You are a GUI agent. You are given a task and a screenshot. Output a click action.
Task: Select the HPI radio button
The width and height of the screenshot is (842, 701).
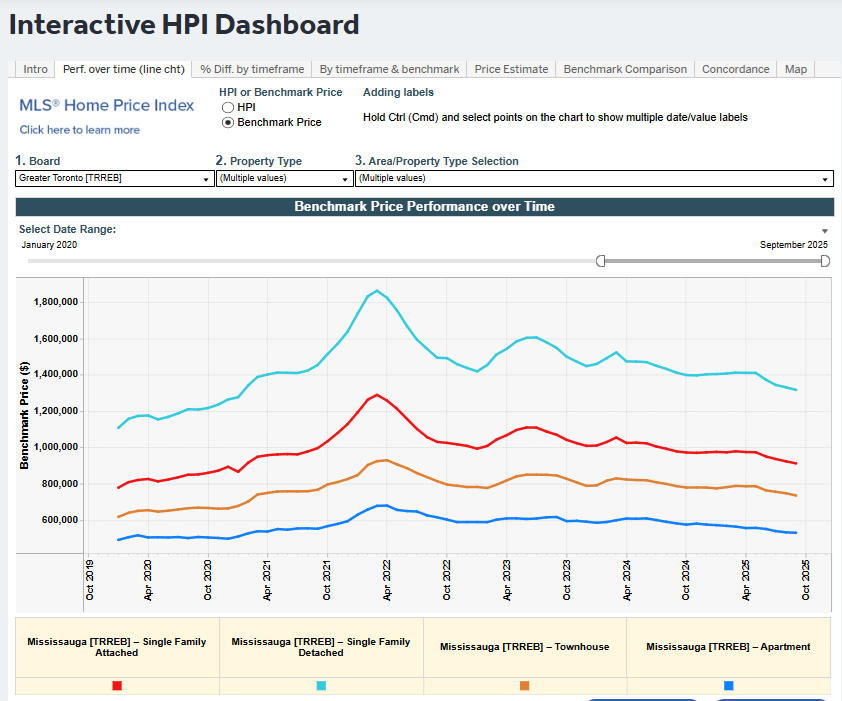[228, 107]
